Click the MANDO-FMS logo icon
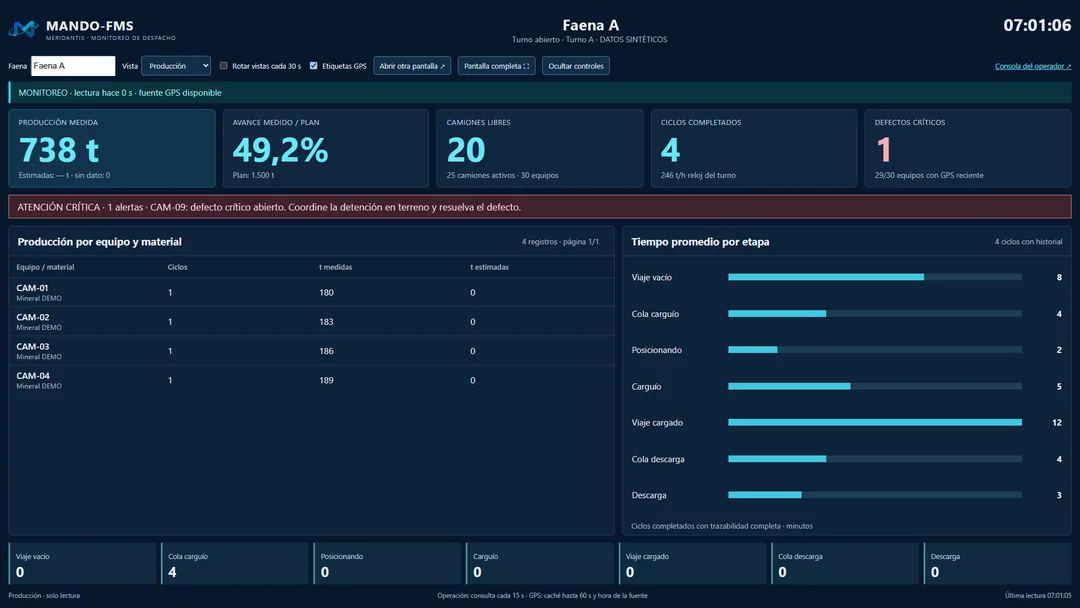The height and width of the screenshot is (608, 1080). pyautogui.click(x=23, y=29)
